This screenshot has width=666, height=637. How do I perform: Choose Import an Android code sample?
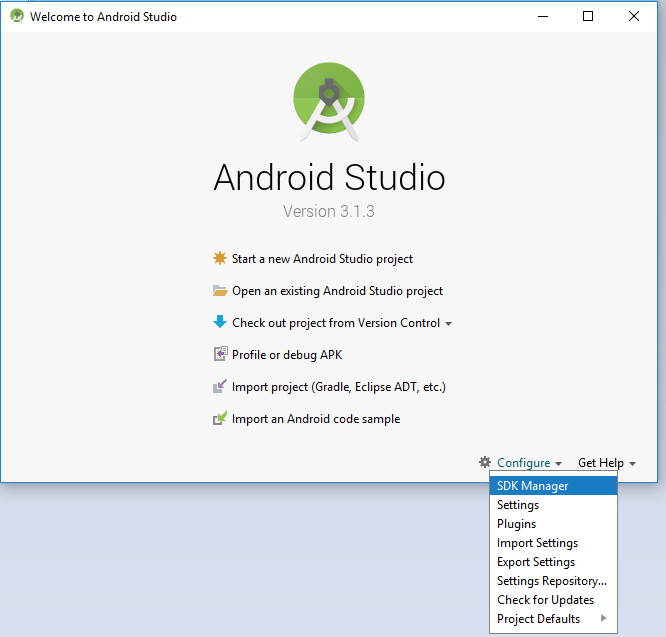pos(316,419)
